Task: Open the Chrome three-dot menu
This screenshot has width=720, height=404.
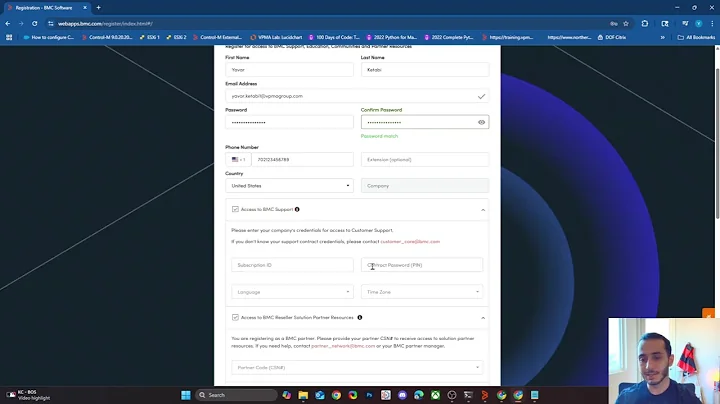Action: click(712, 23)
